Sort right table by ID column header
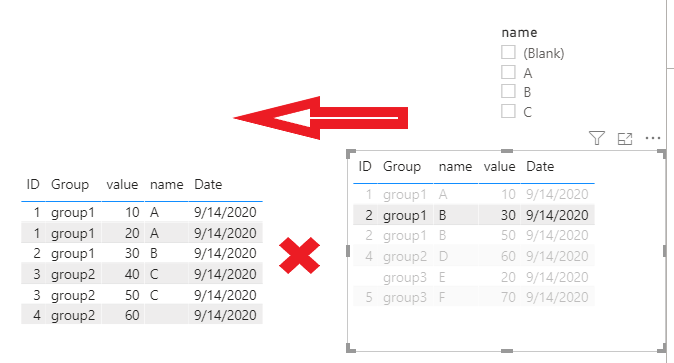The image size is (674, 363). click(365, 166)
